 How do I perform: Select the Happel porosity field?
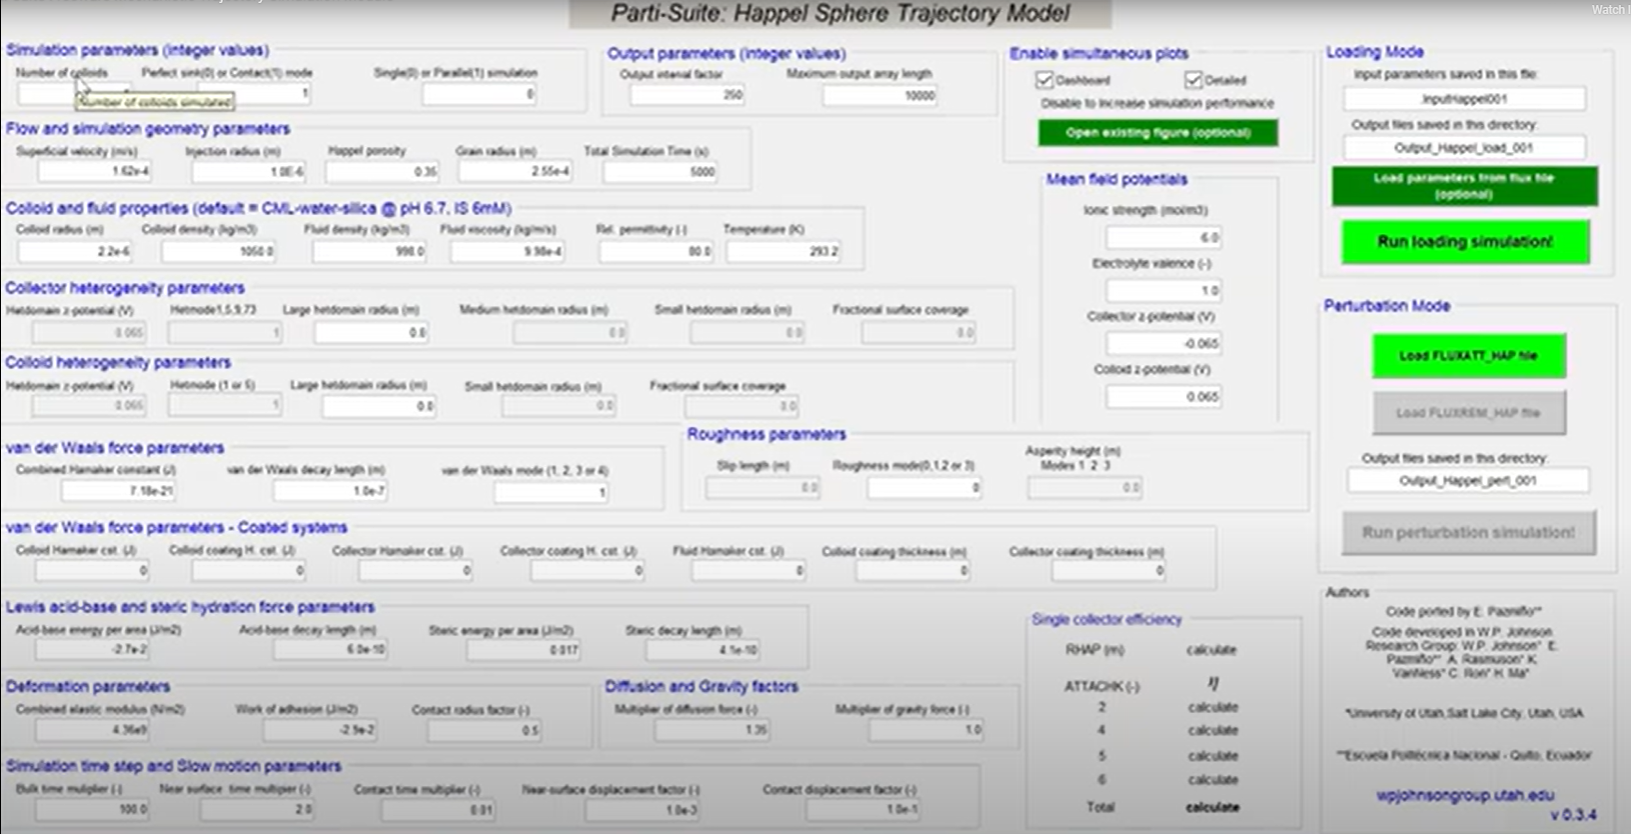[383, 172]
